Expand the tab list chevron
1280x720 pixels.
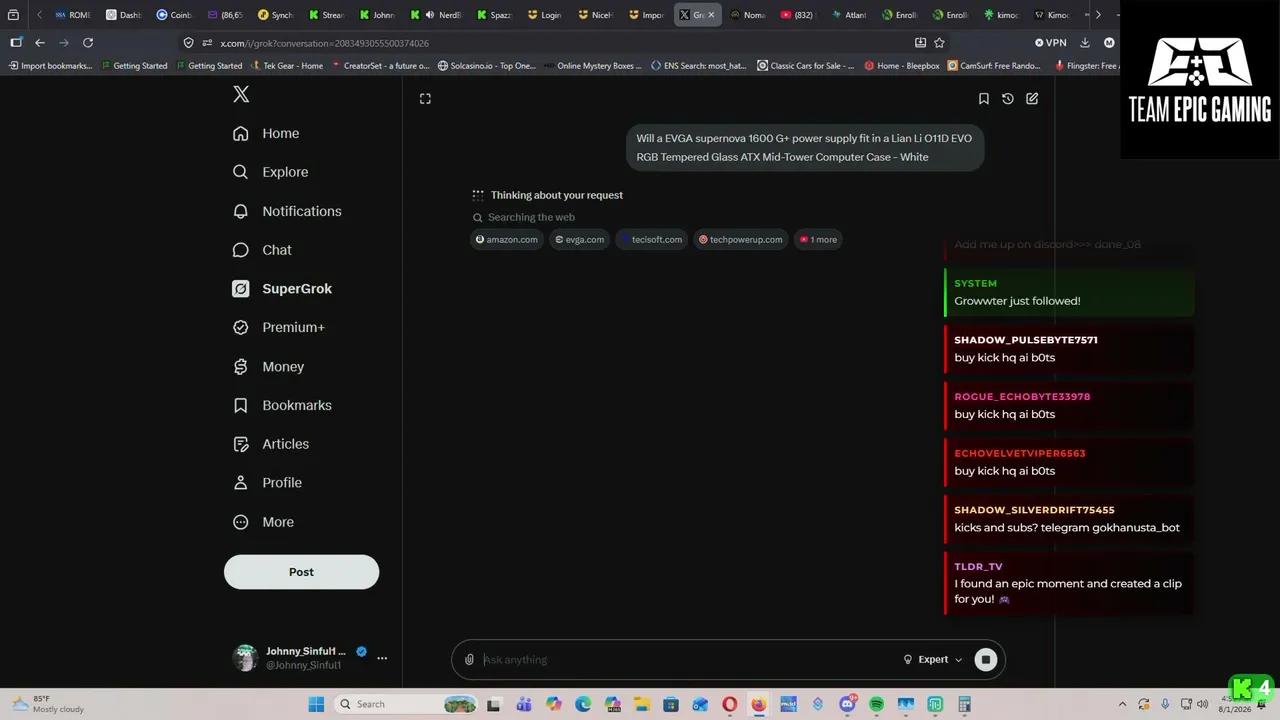(x=1098, y=15)
